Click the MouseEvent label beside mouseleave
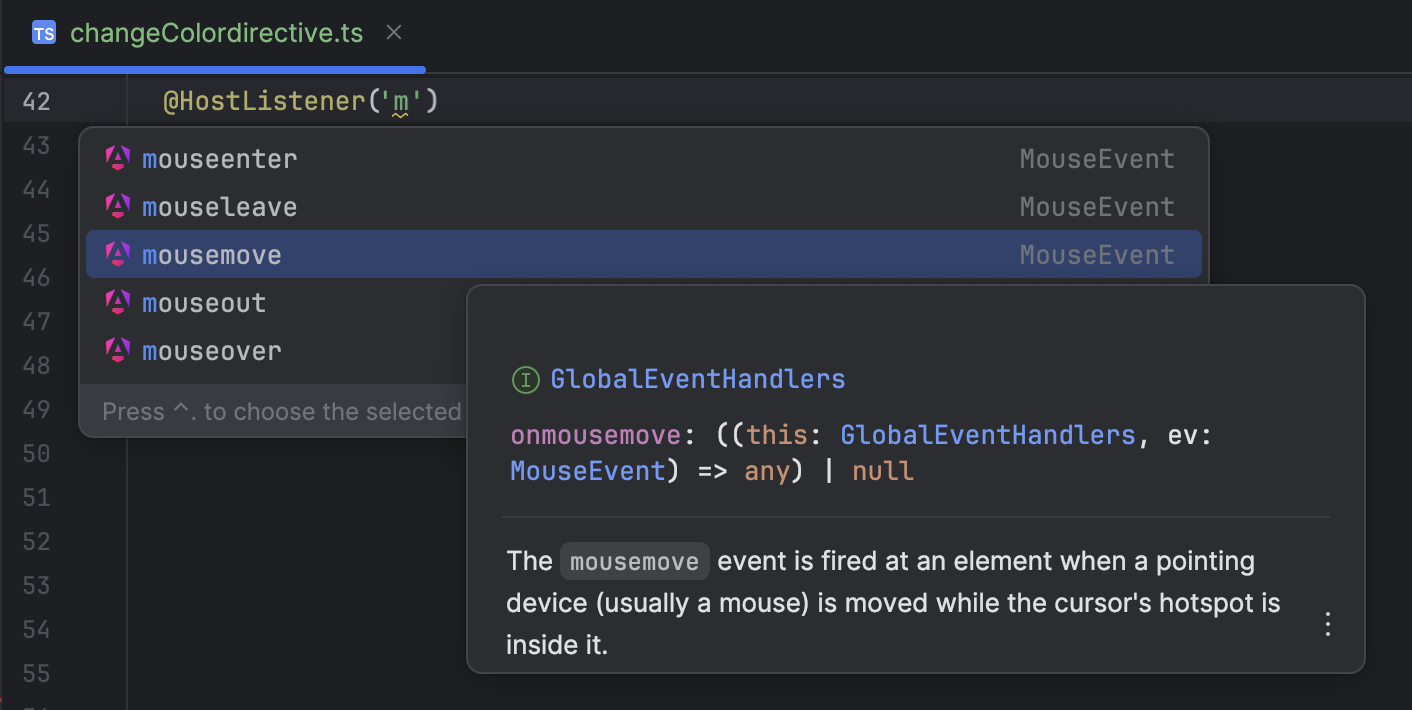Image resolution: width=1412 pixels, height=710 pixels. pos(1097,206)
